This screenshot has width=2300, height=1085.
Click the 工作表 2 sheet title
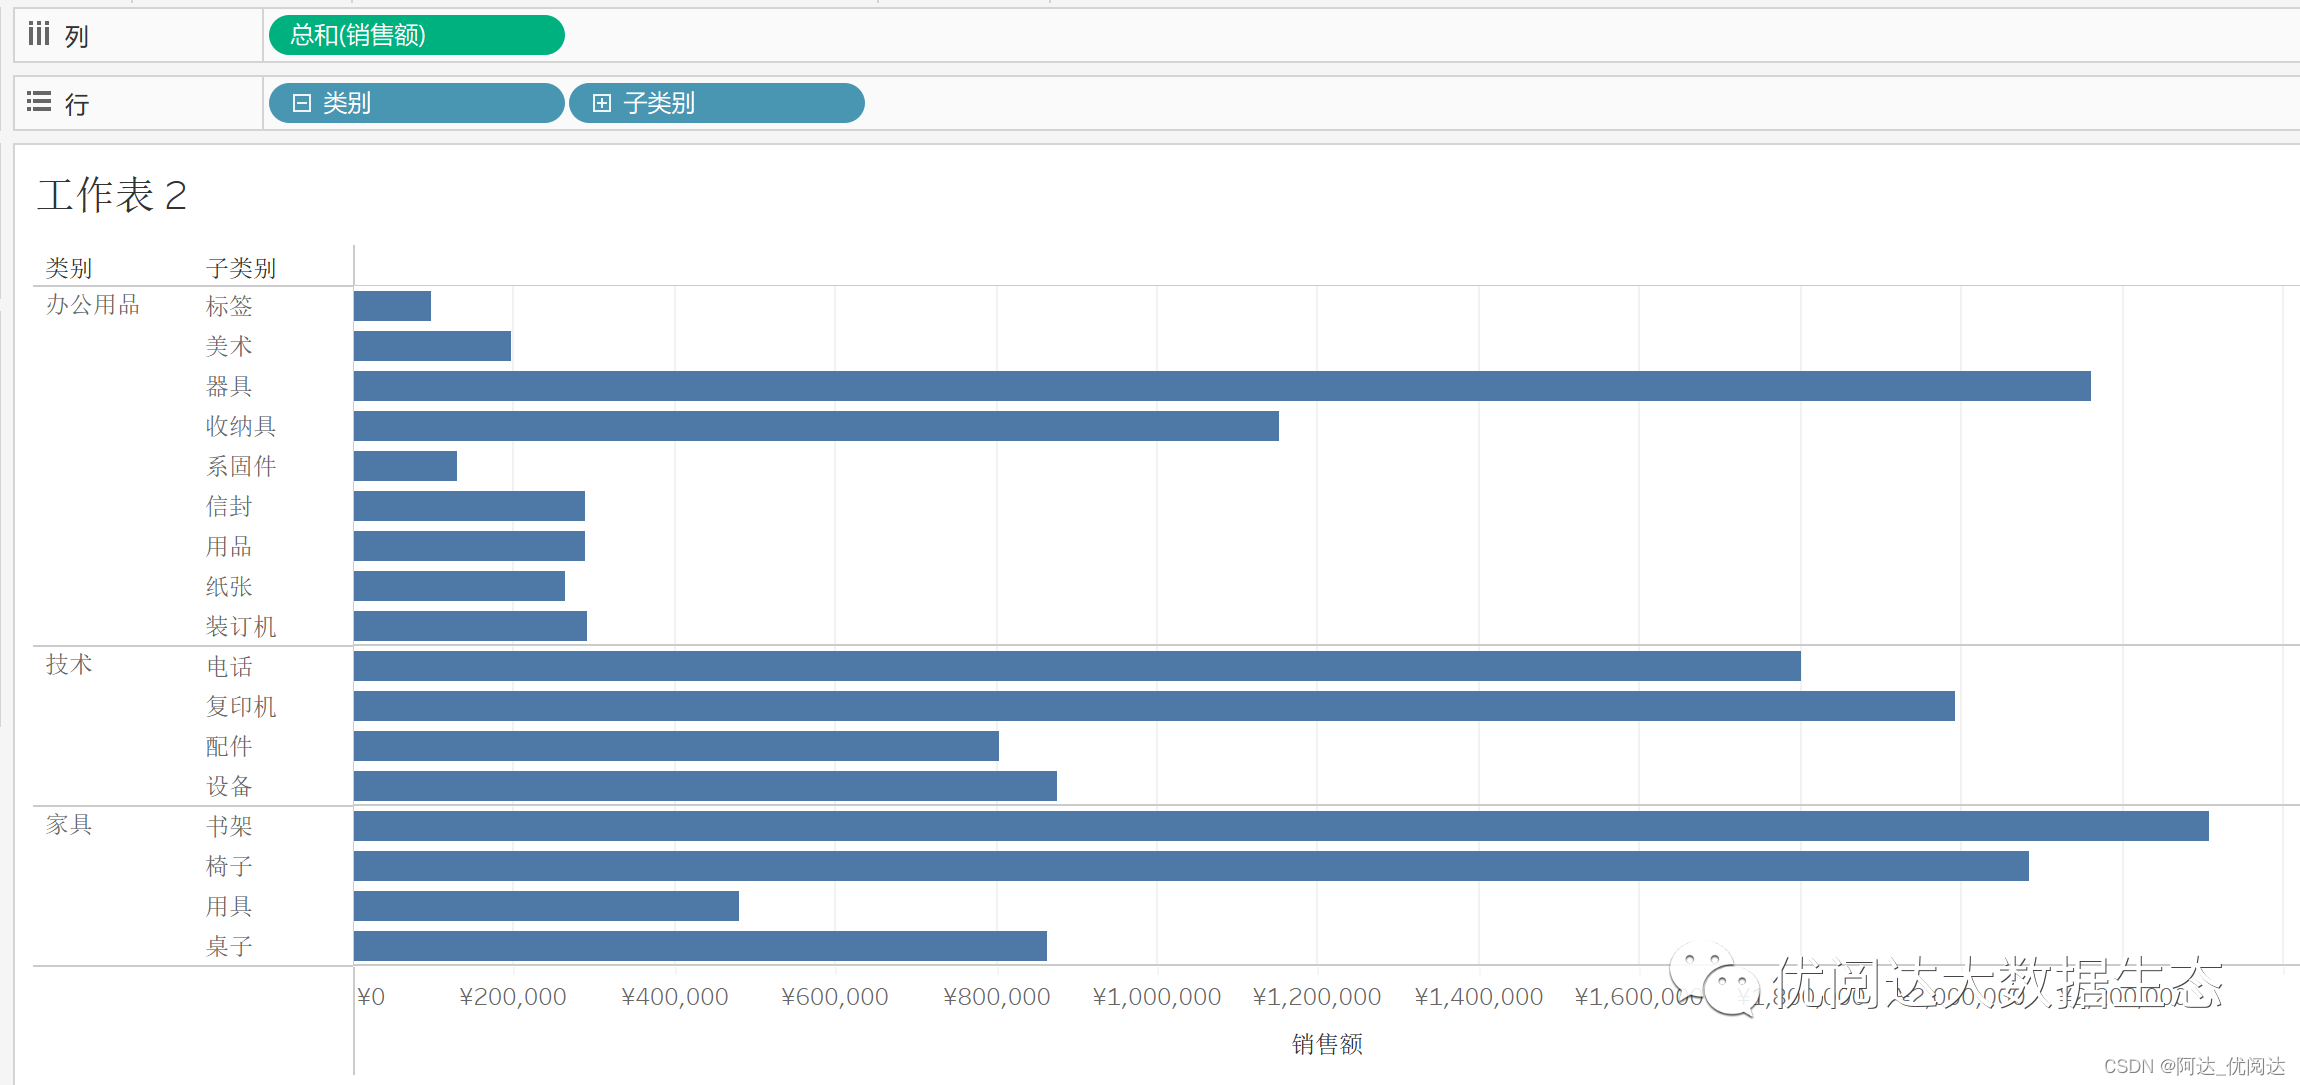point(112,195)
